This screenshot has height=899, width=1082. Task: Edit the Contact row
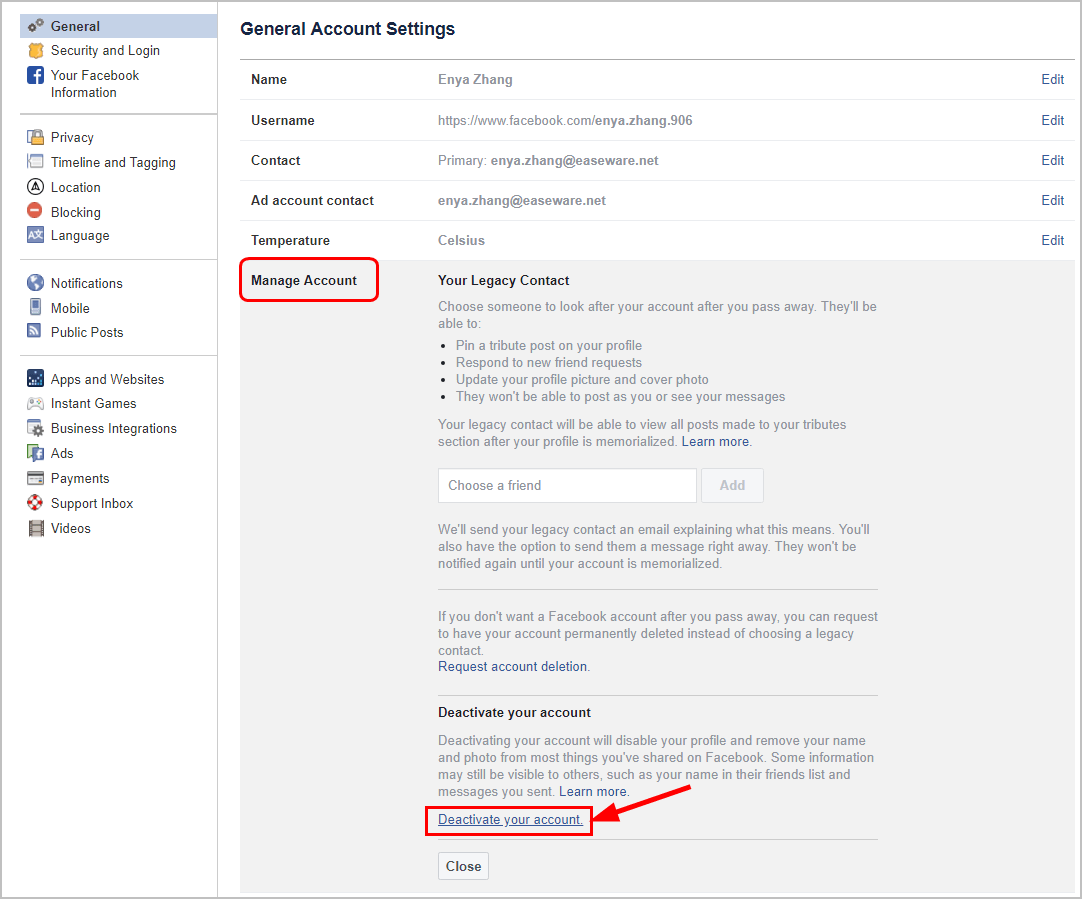pos(1052,160)
